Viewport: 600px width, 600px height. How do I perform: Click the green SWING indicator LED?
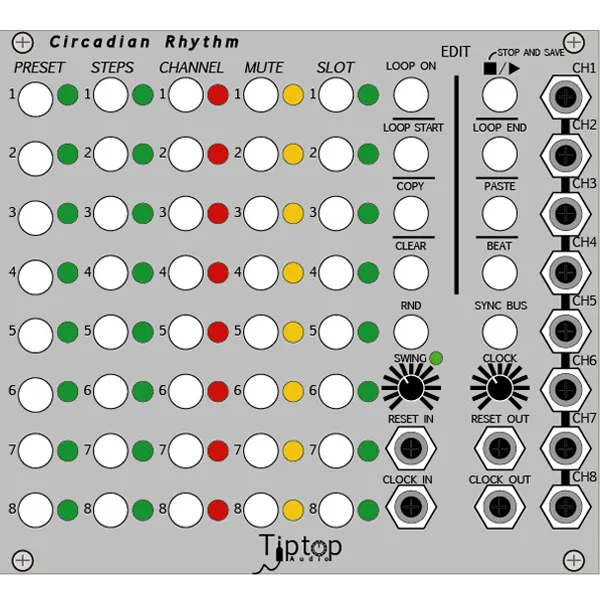[x=436, y=359]
